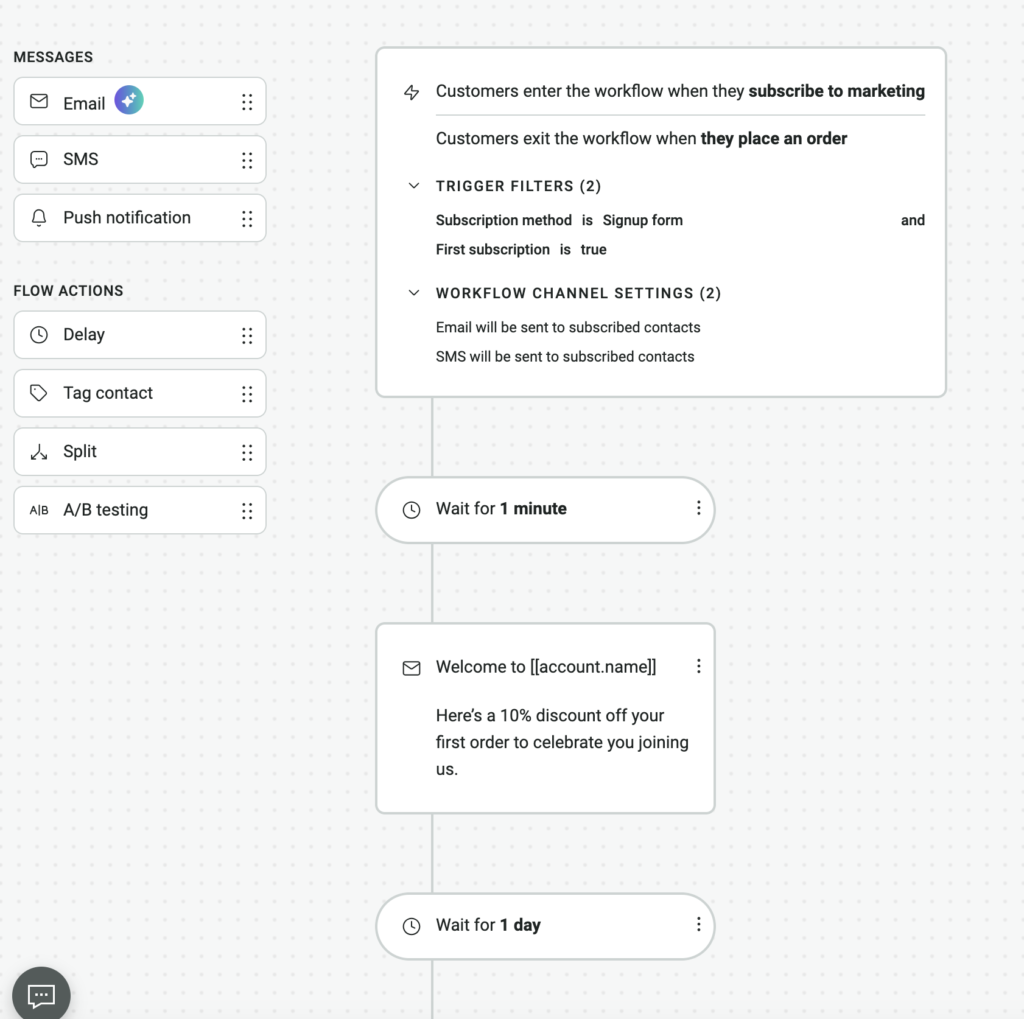
Task: Select the SMS speech bubble icon
Action: pyautogui.click(x=39, y=160)
